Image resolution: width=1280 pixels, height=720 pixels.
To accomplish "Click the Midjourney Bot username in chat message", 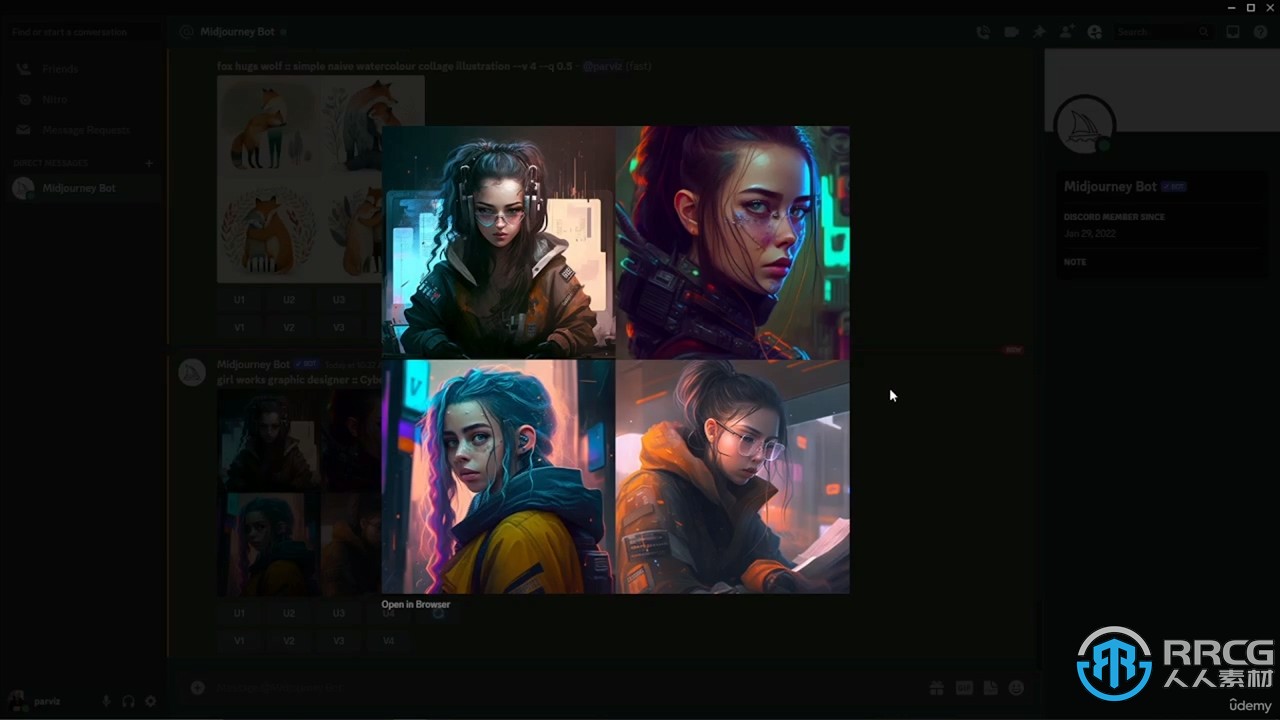I will point(253,365).
